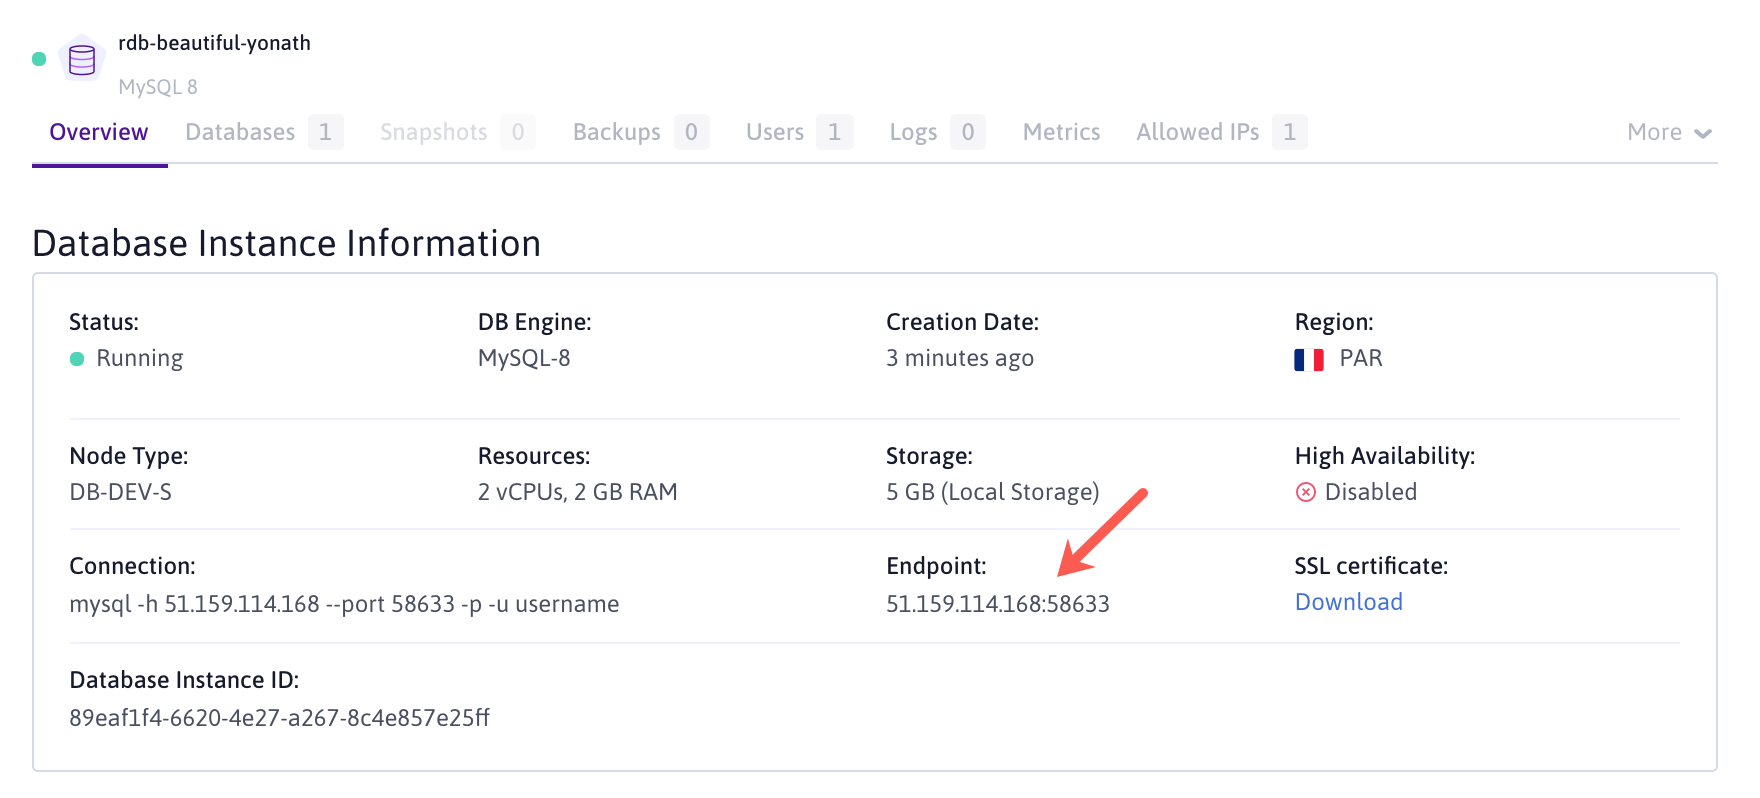Image resolution: width=1760 pixels, height=798 pixels.
Task: Click the database instance icon
Action: pyautogui.click(x=82, y=60)
